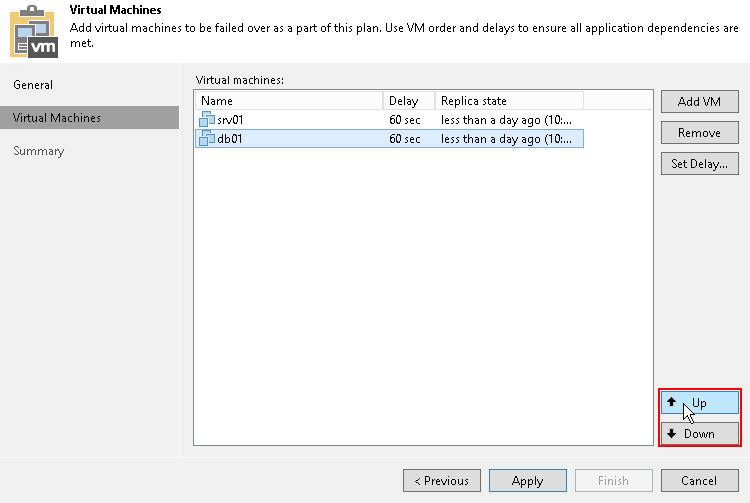Click the 60 sec delay cell for db01

(404, 139)
